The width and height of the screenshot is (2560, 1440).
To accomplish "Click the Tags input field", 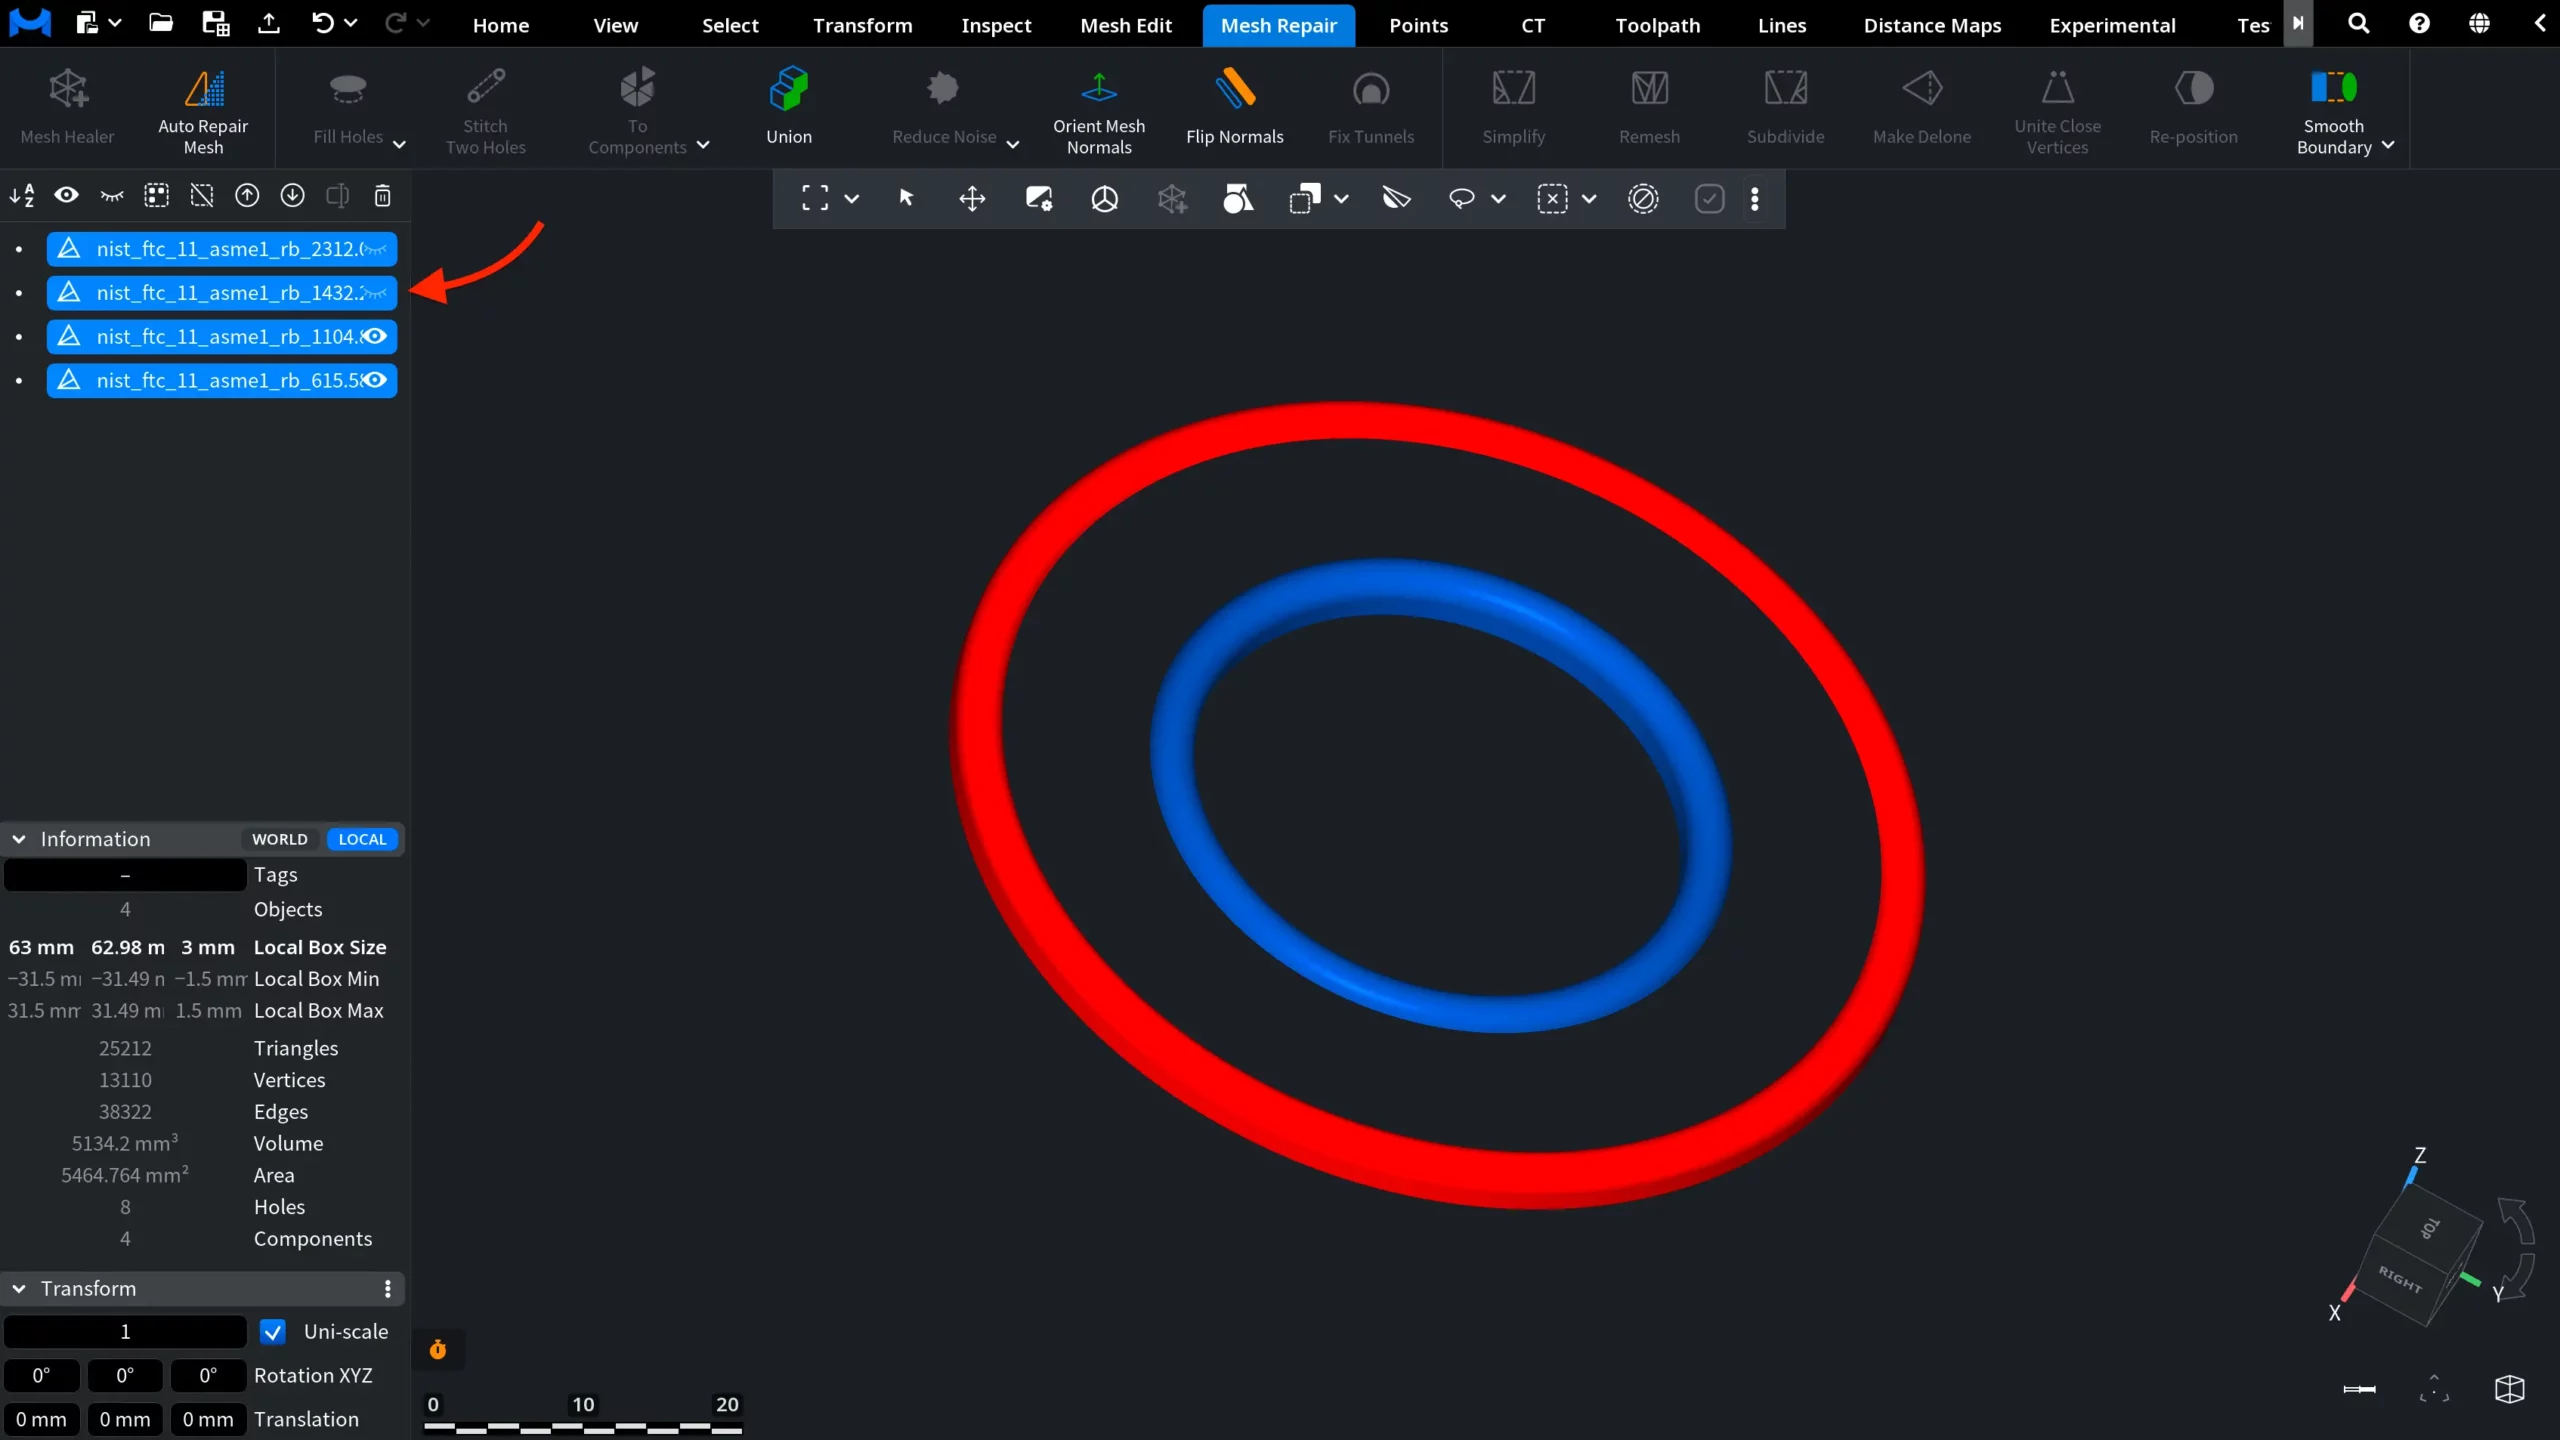I will point(125,874).
